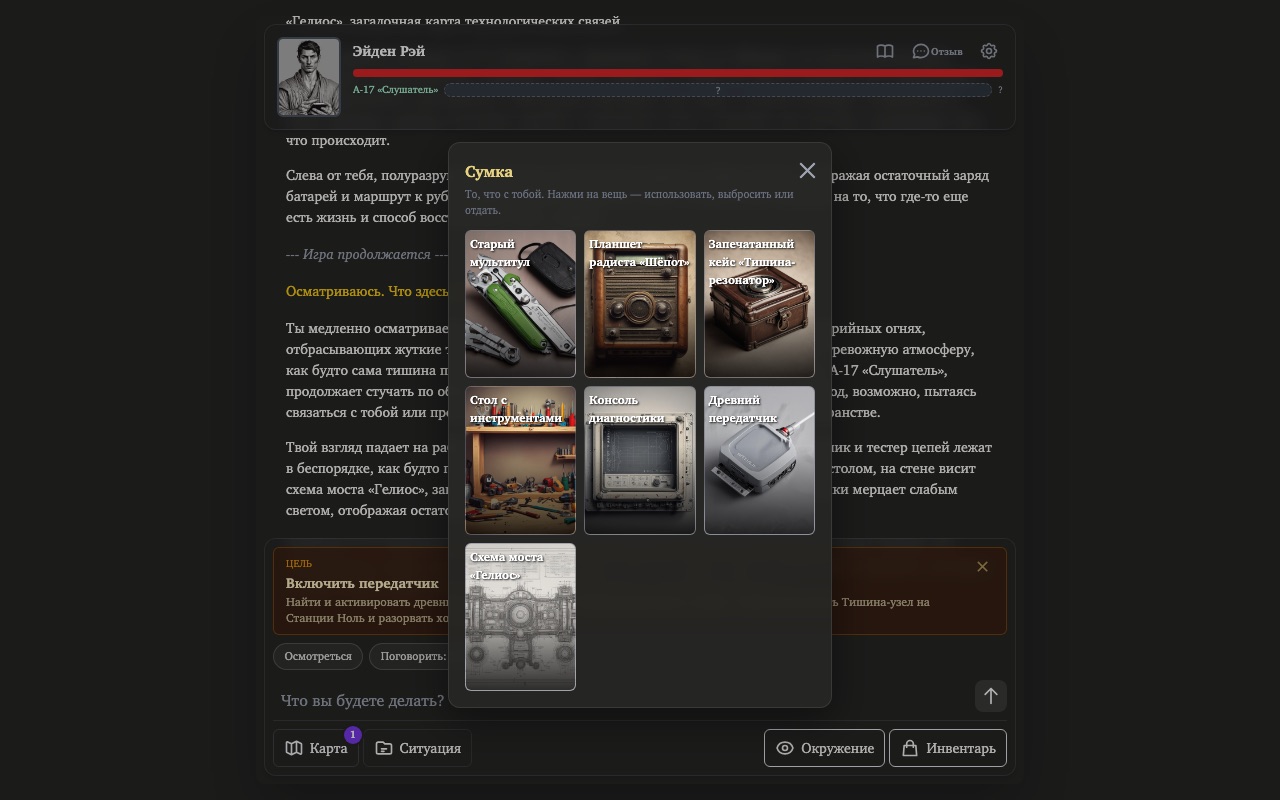Open the Схема моста «Гелиос» item
The height and width of the screenshot is (800, 1280).
[x=520, y=617]
